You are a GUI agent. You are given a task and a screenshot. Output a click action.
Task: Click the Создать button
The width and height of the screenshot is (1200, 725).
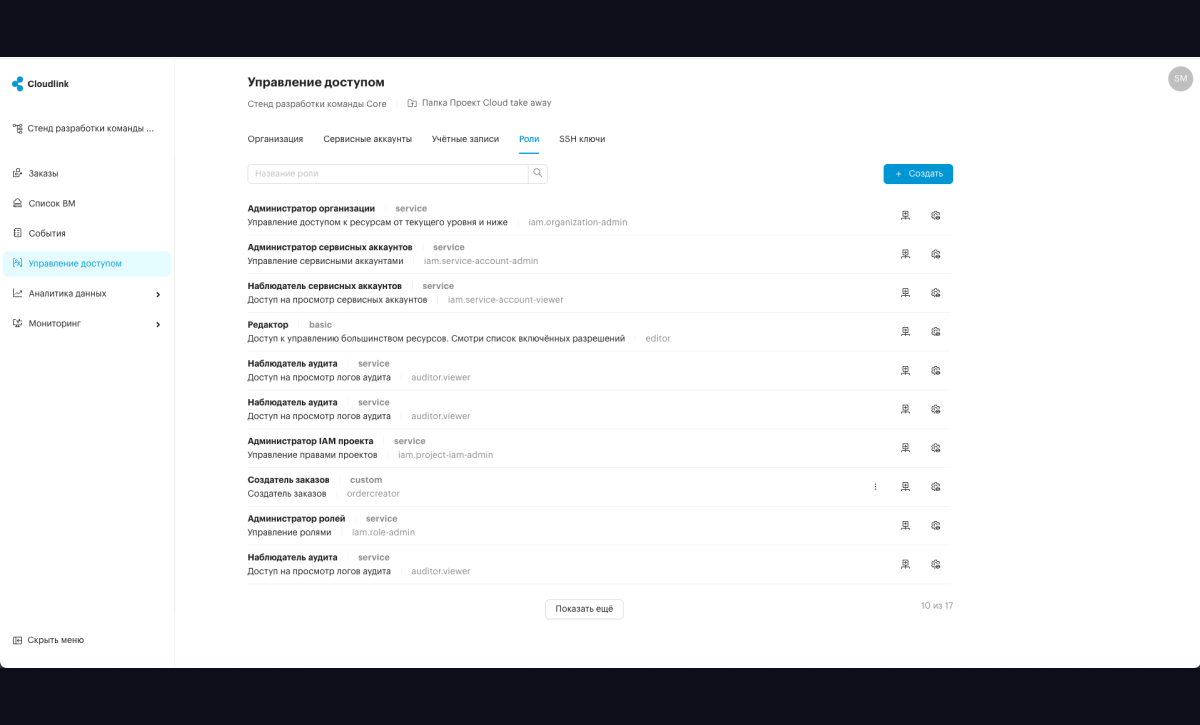click(x=918, y=174)
